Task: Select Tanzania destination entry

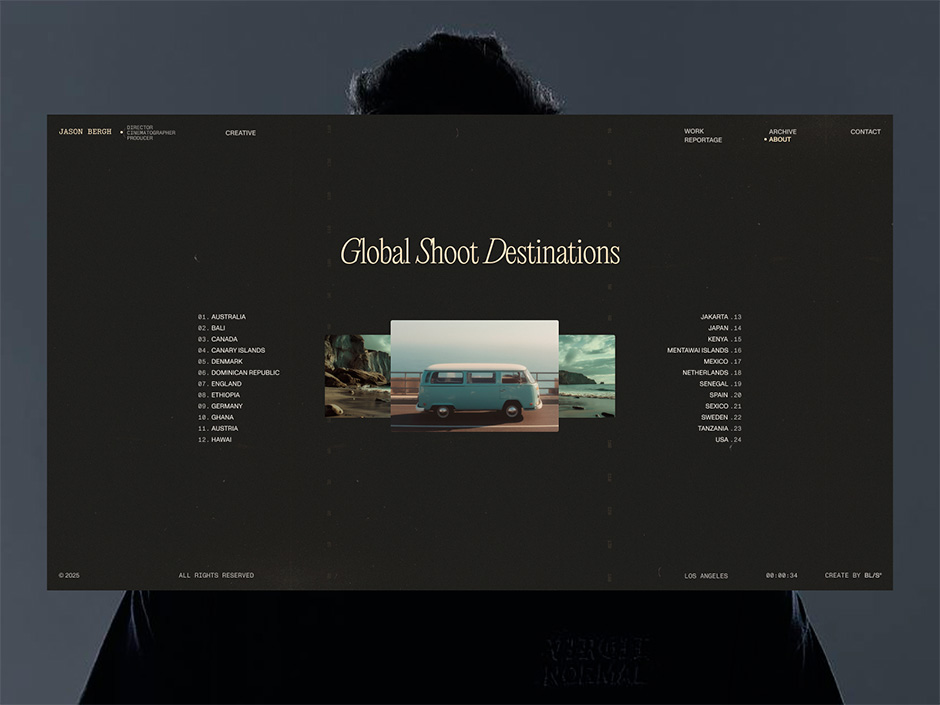Action: click(x=713, y=429)
